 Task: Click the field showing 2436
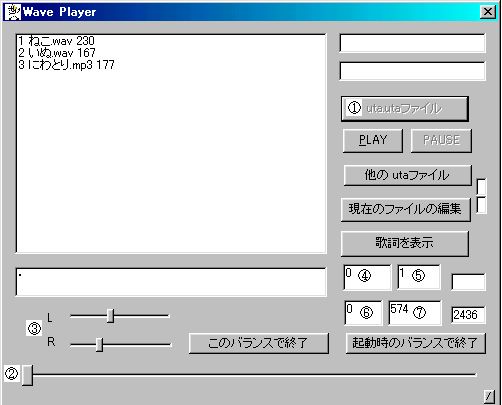[468, 315]
